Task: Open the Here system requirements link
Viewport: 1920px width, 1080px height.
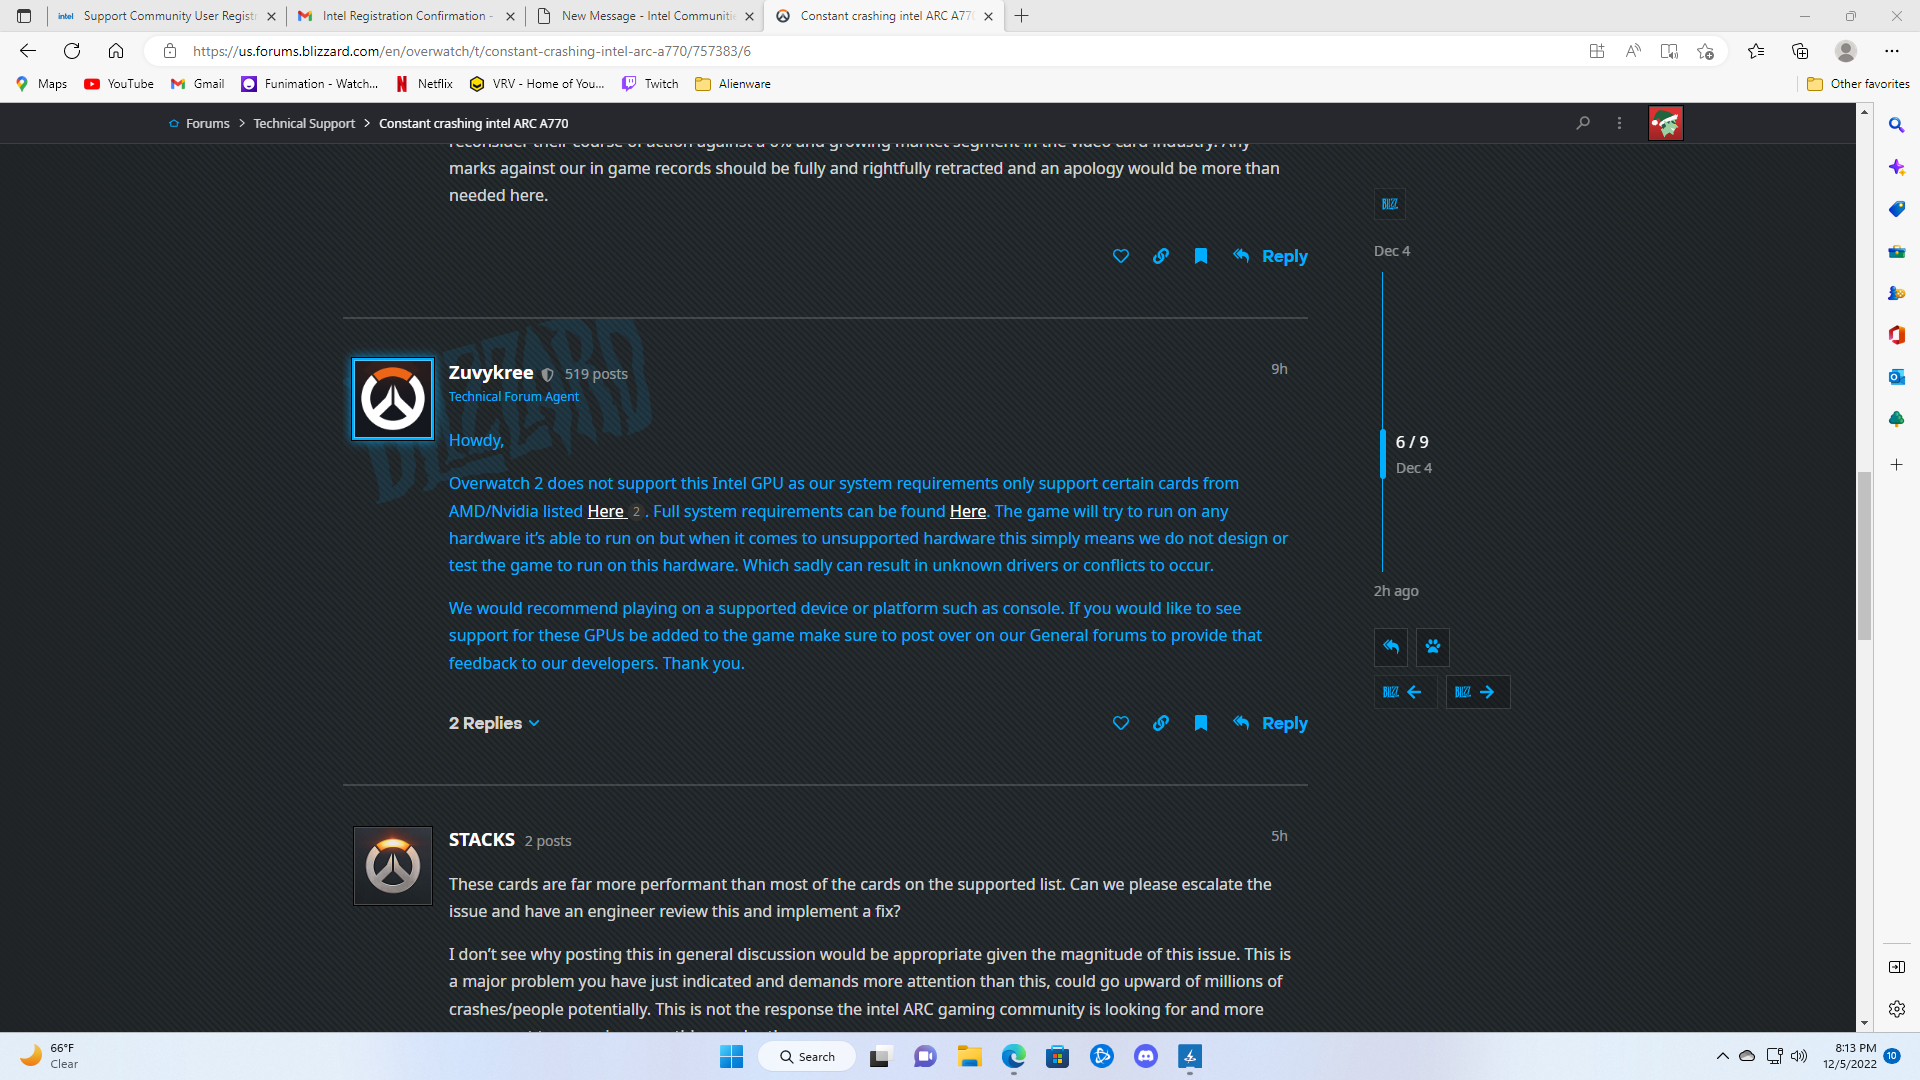Action: (967, 511)
